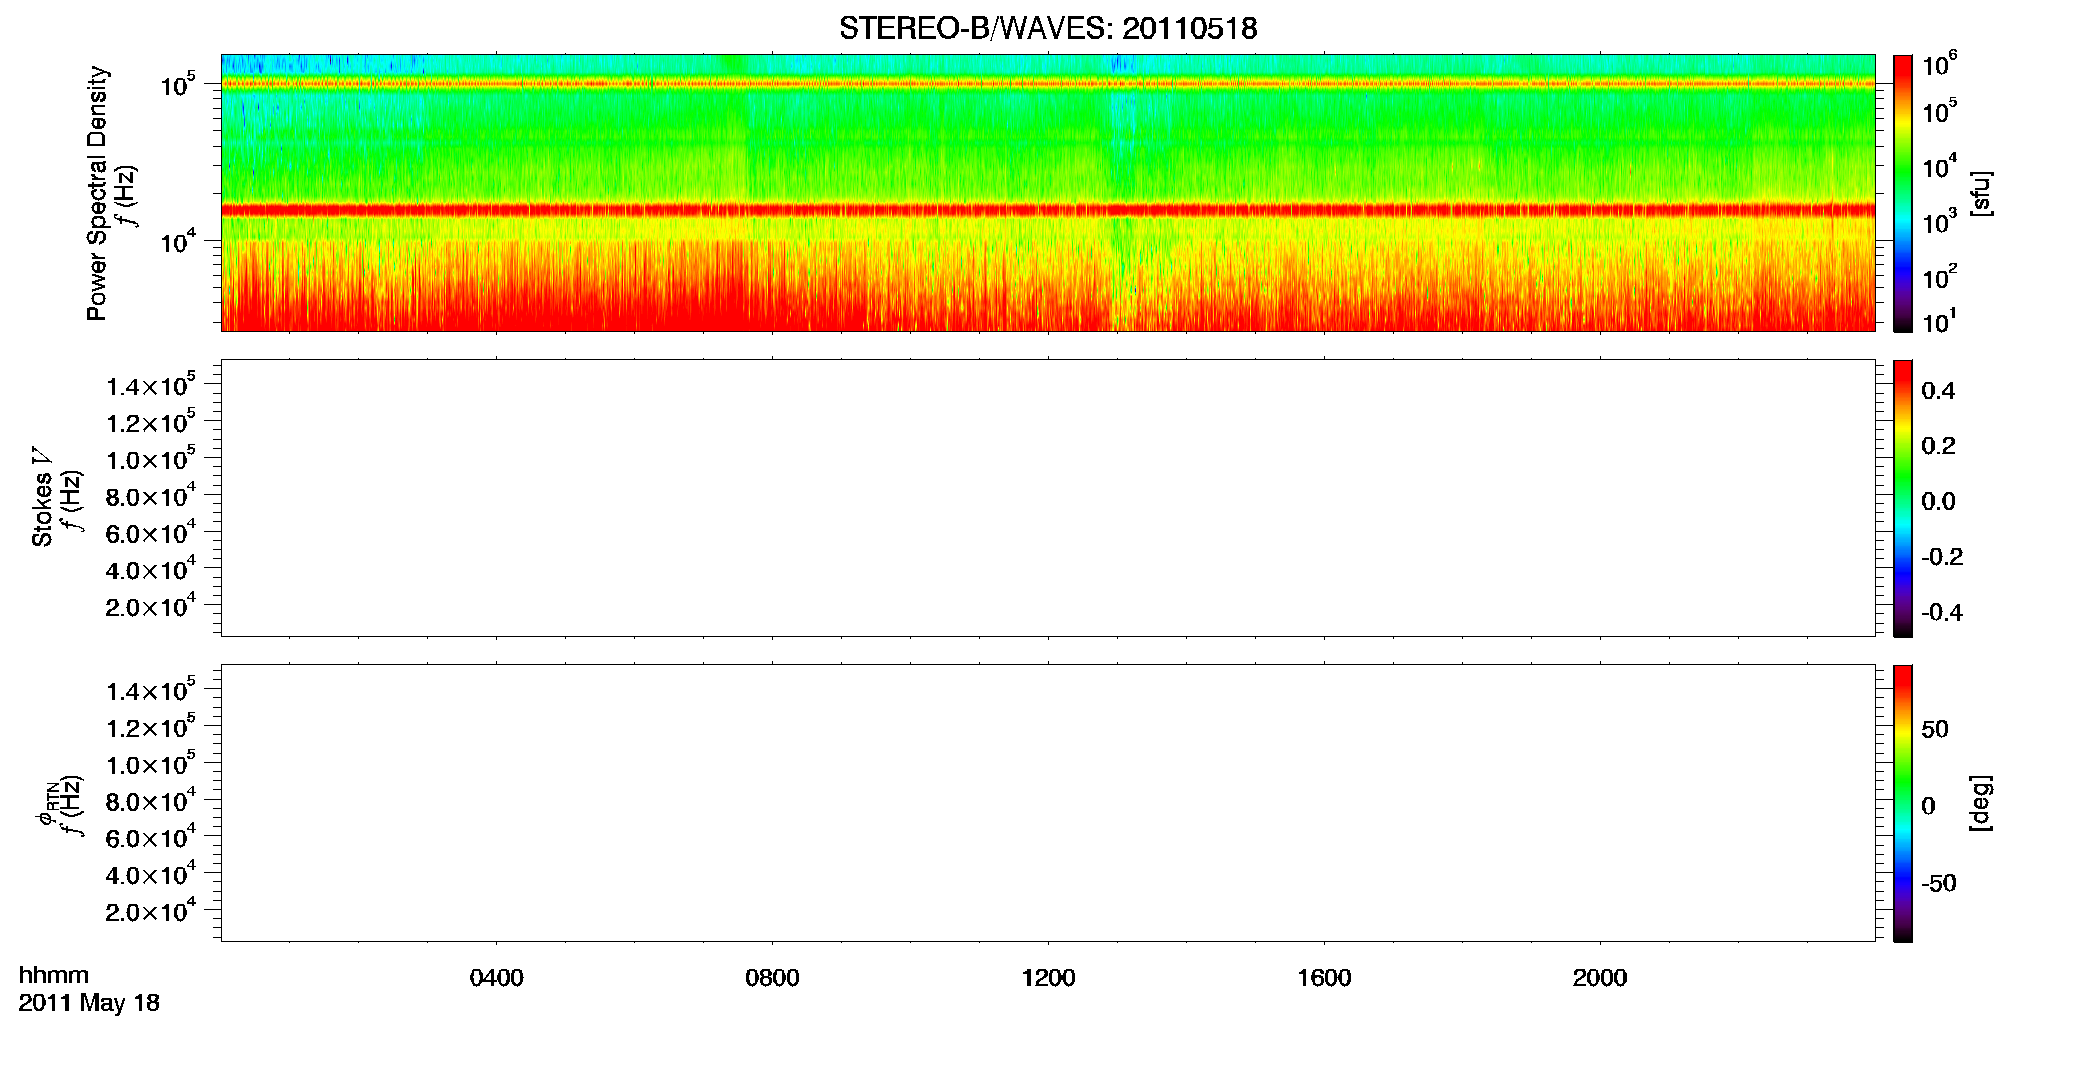Click the 1200 time axis label

tap(1048, 978)
